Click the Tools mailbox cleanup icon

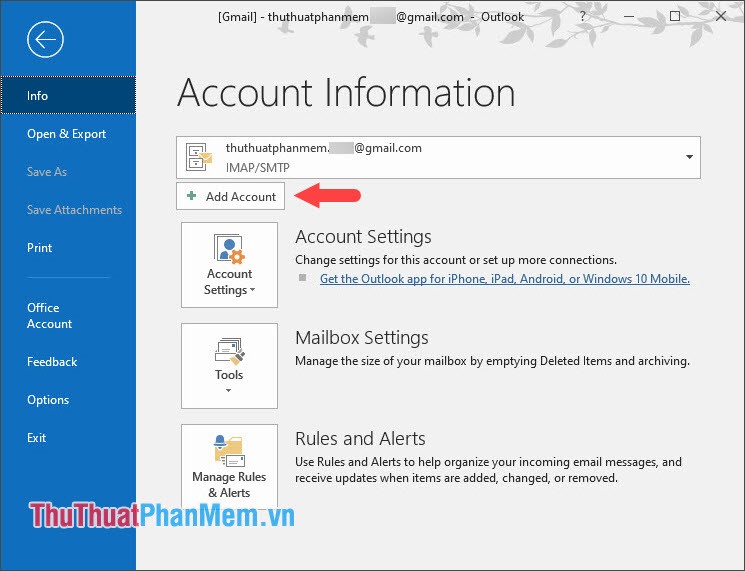[x=229, y=351]
